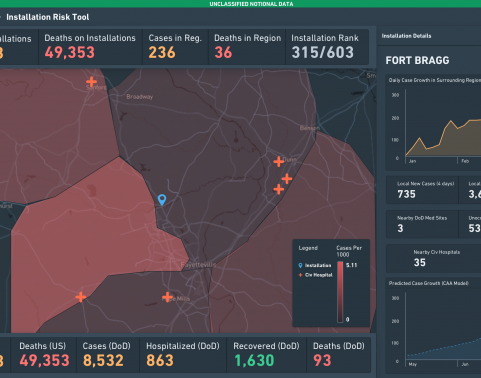This screenshot has width=481, height=378.
Task: Select the Deaths (US) 49,353 stat
Action: point(44,355)
